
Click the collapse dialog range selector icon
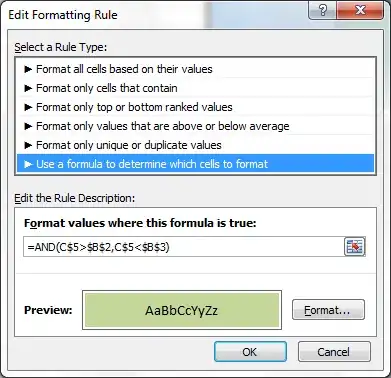354,247
